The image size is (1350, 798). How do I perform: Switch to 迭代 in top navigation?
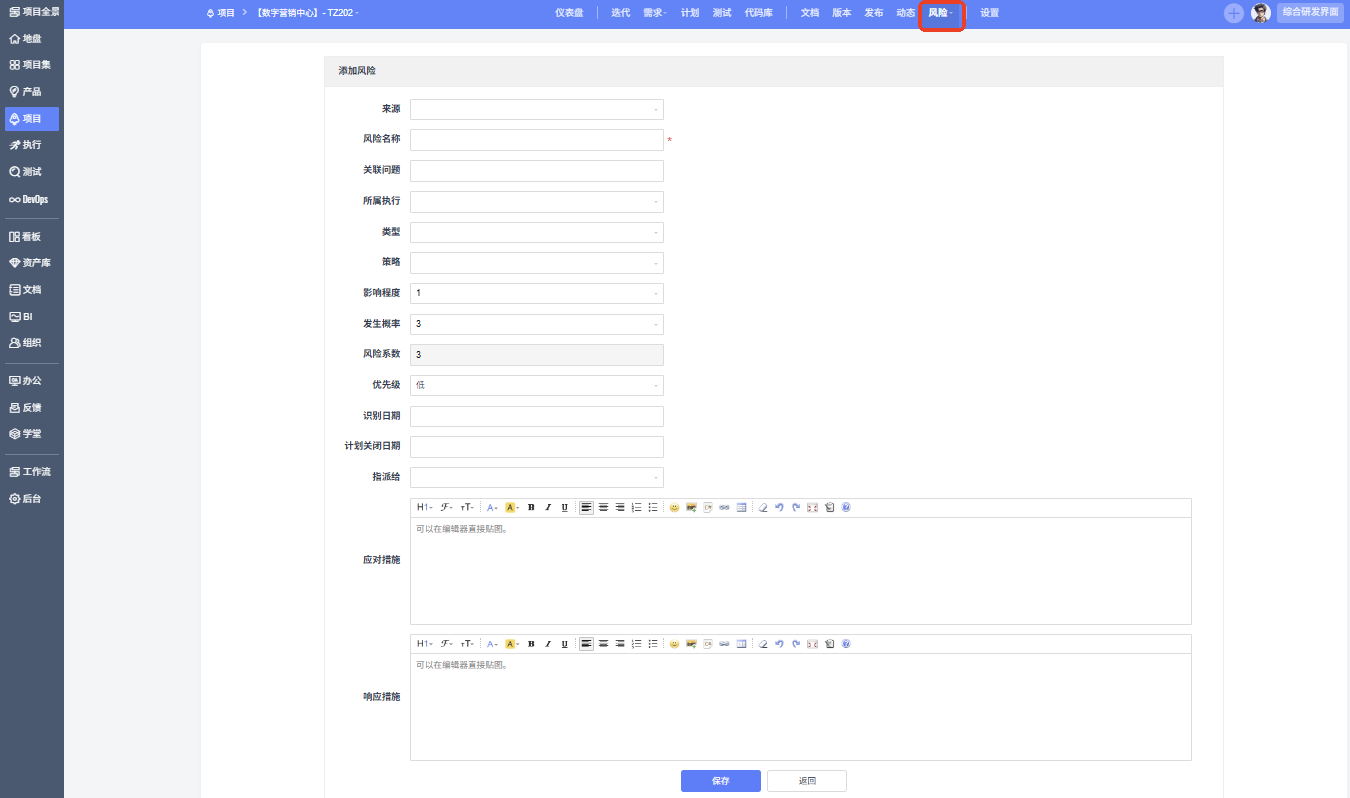[x=620, y=13]
